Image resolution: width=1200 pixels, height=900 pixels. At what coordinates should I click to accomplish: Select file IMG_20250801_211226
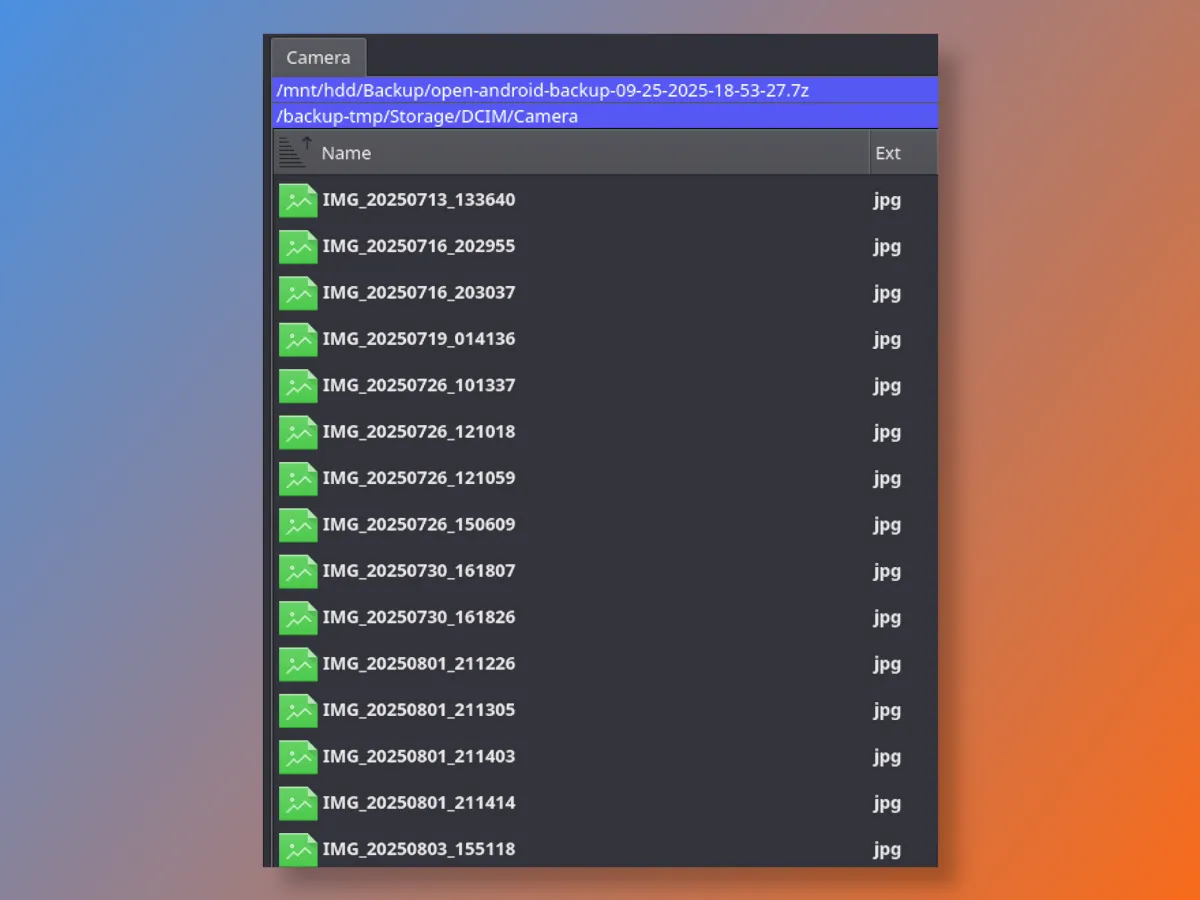(x=418, y=663)
